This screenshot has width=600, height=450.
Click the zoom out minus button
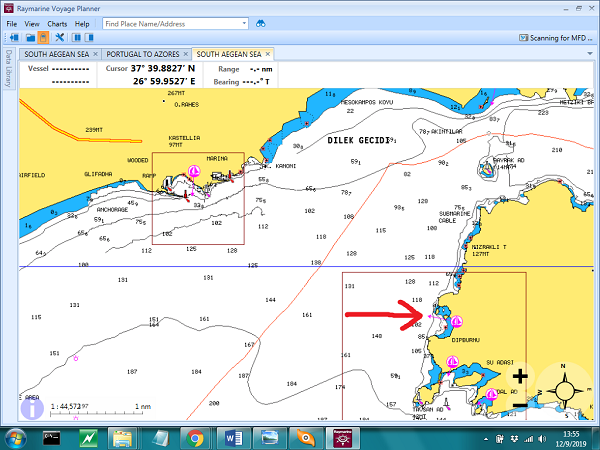coord(520,405)
